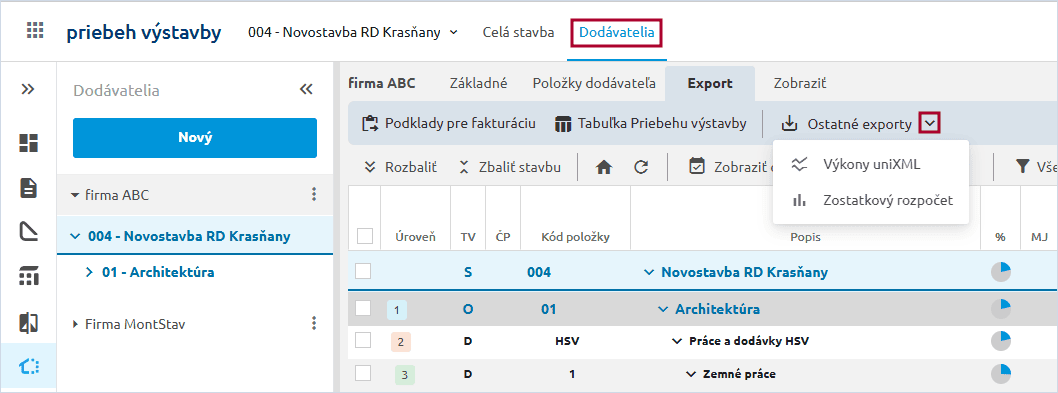Open options menu for firma ABC

[x=314, y=195]
